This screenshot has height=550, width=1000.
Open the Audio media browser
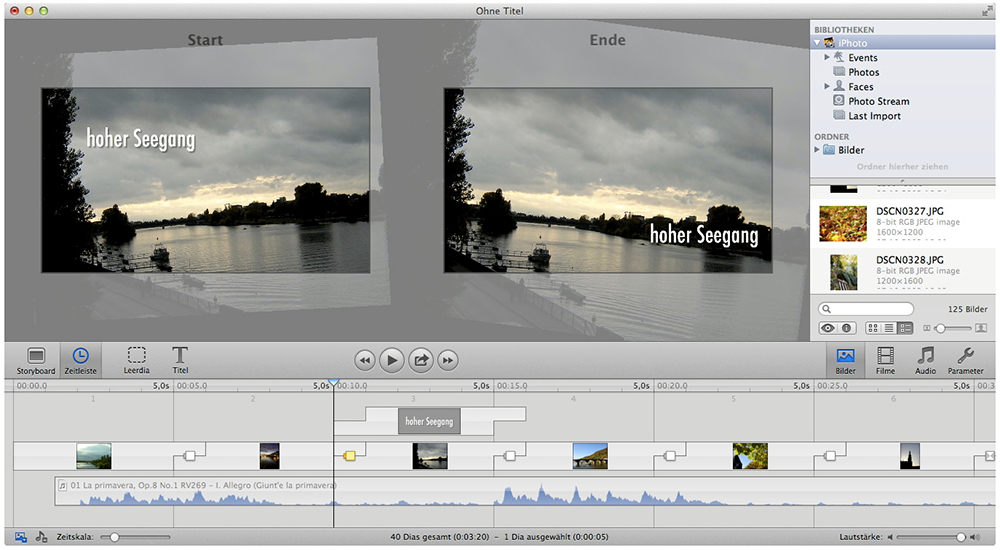[926, 359]
